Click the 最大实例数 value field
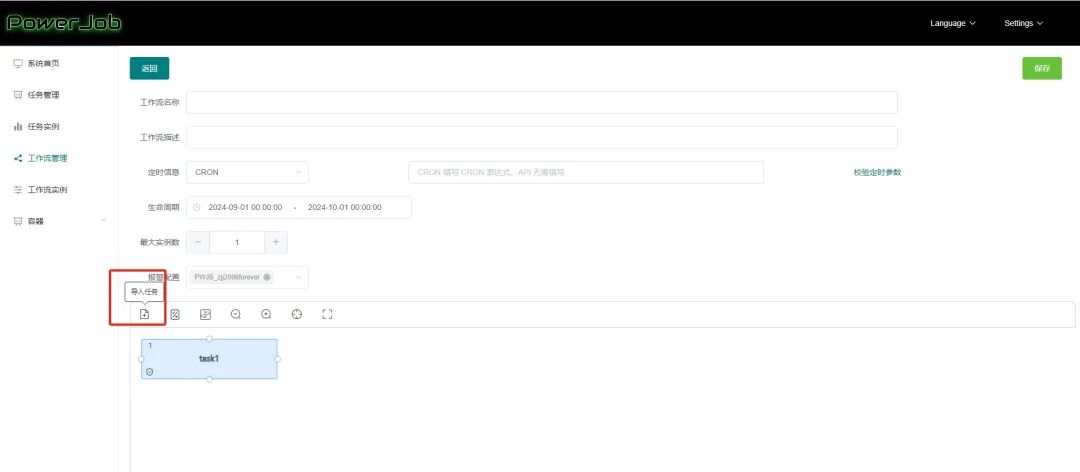The width and height of the screenshot is (1080, 472). coord(237,242)
